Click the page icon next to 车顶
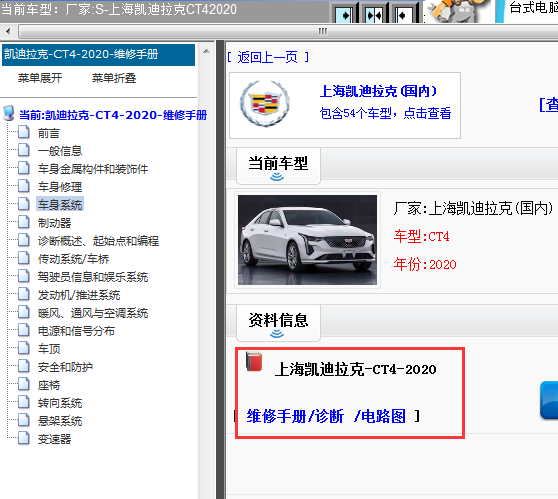This screenshot has width=558, height=499. coord(24,348)
